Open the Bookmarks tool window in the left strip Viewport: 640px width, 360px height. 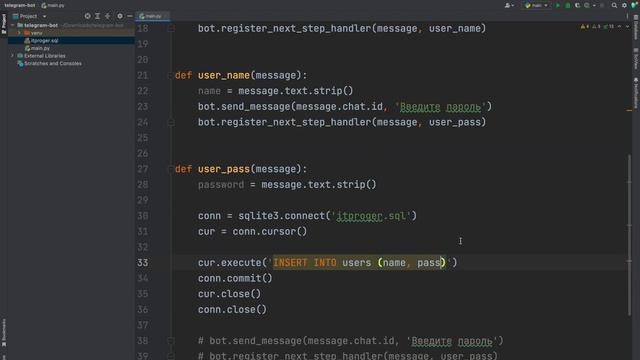[x=4, y=332]
